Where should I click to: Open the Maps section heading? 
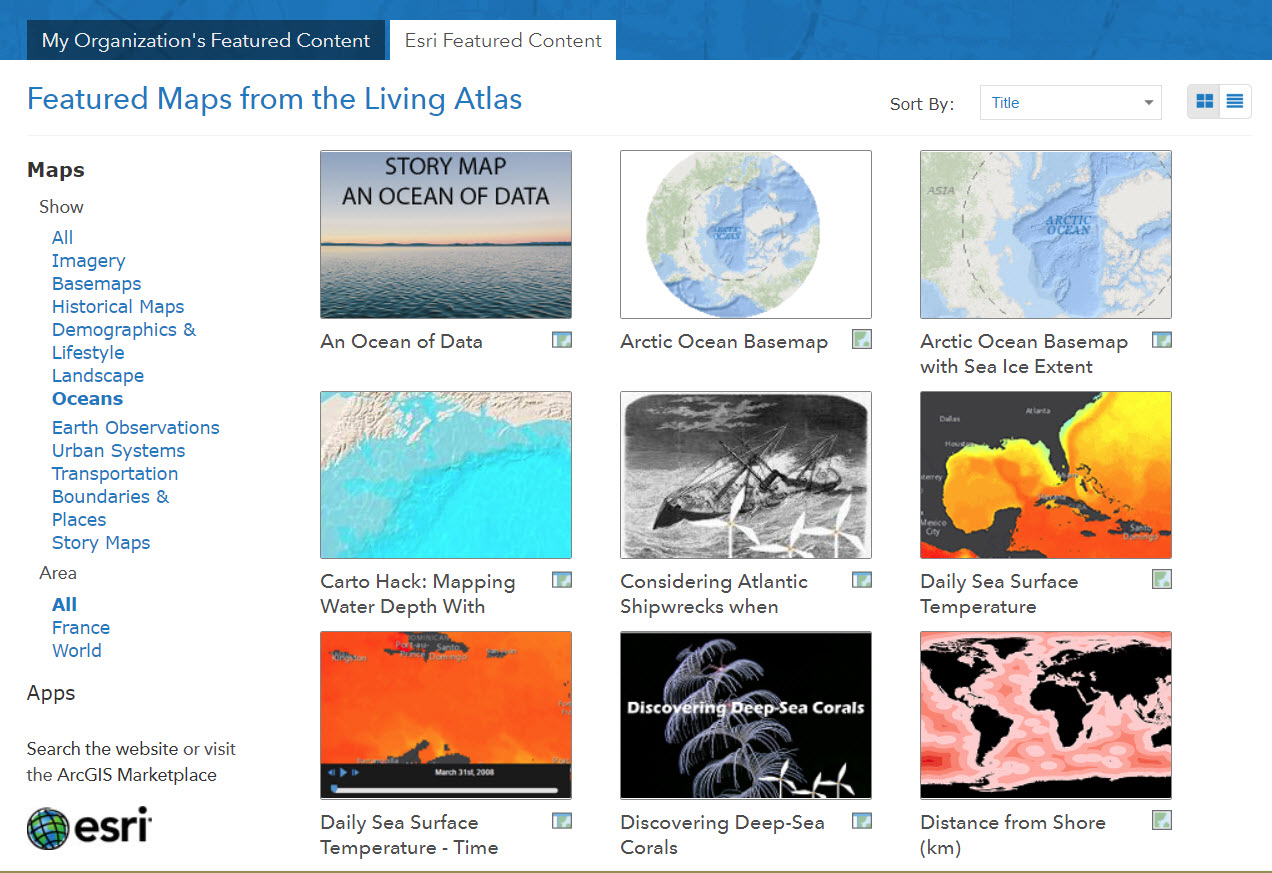(x=56, y=170)
